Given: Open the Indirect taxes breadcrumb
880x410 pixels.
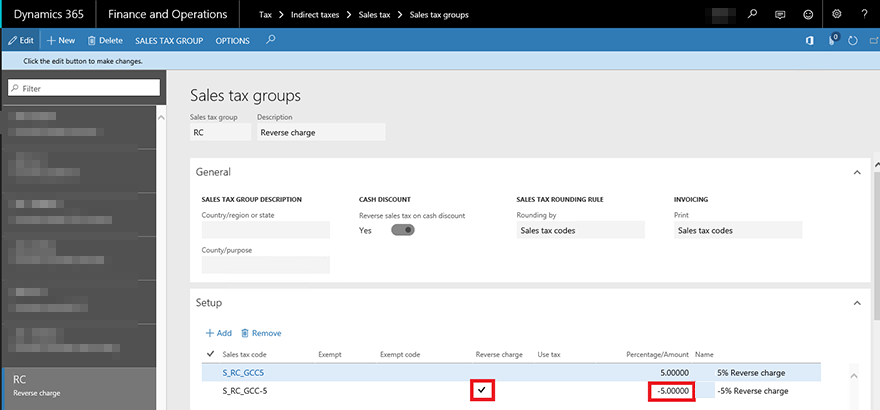Looking at the screenshot, I should click(315, 15).
